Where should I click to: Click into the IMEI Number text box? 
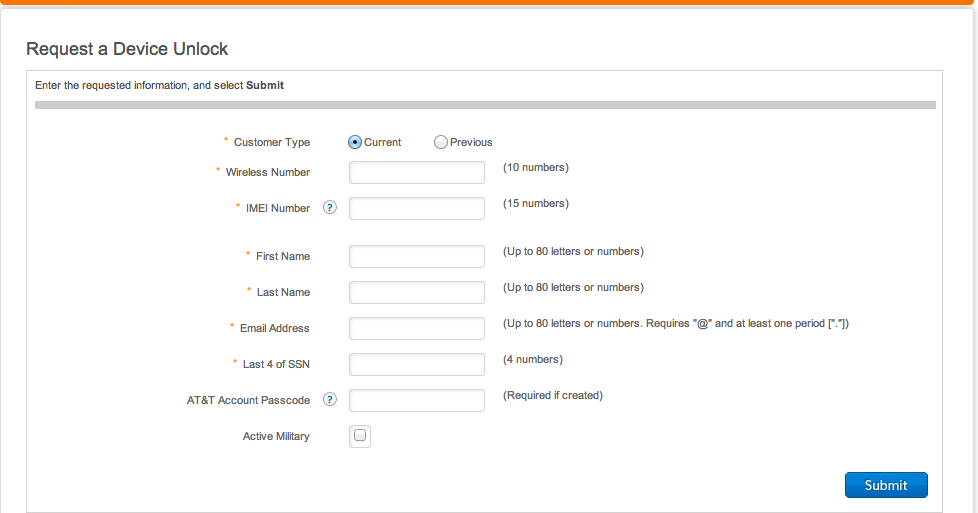417,208
